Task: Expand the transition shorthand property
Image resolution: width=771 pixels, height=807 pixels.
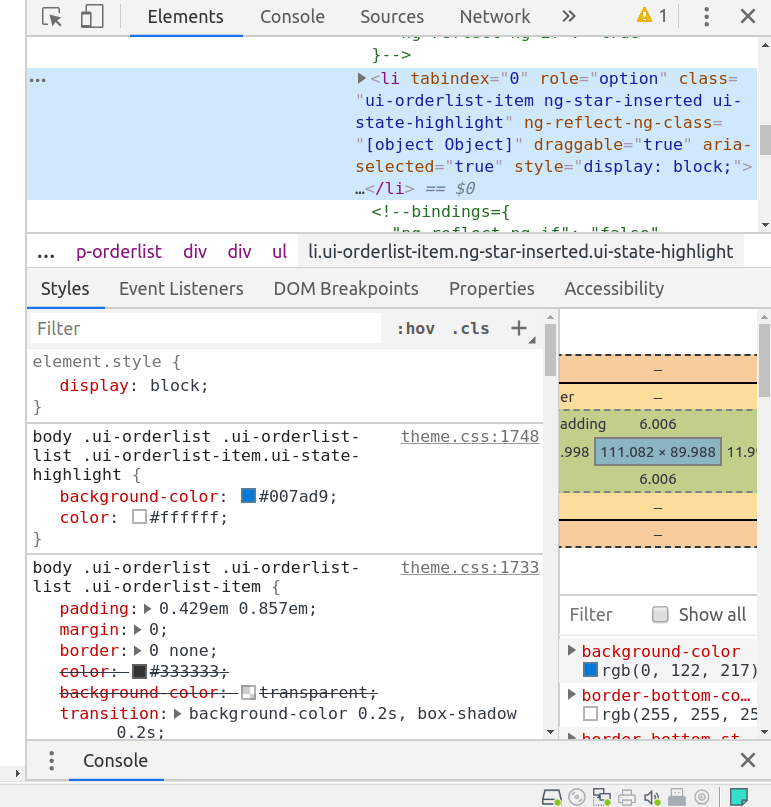Action: click(x=178, y=714)
